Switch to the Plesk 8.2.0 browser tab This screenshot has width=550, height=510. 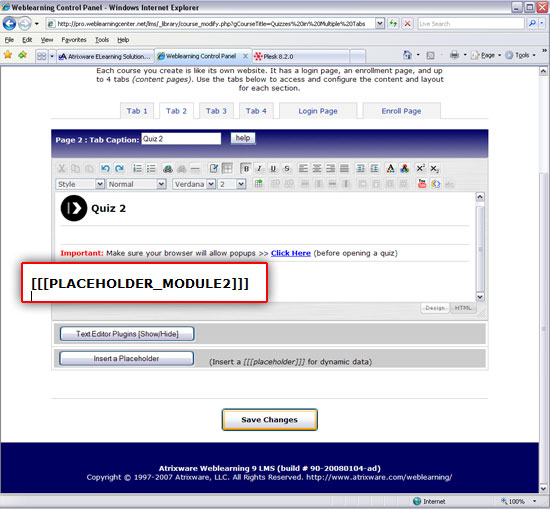pyautogui.click(x=301, y=56)
